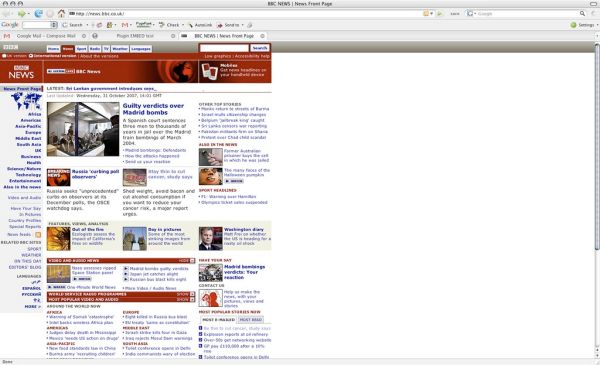600x365 pixels.
Task: Switch to Google Mail - Compose Mail tab
Action: [46, 36]
